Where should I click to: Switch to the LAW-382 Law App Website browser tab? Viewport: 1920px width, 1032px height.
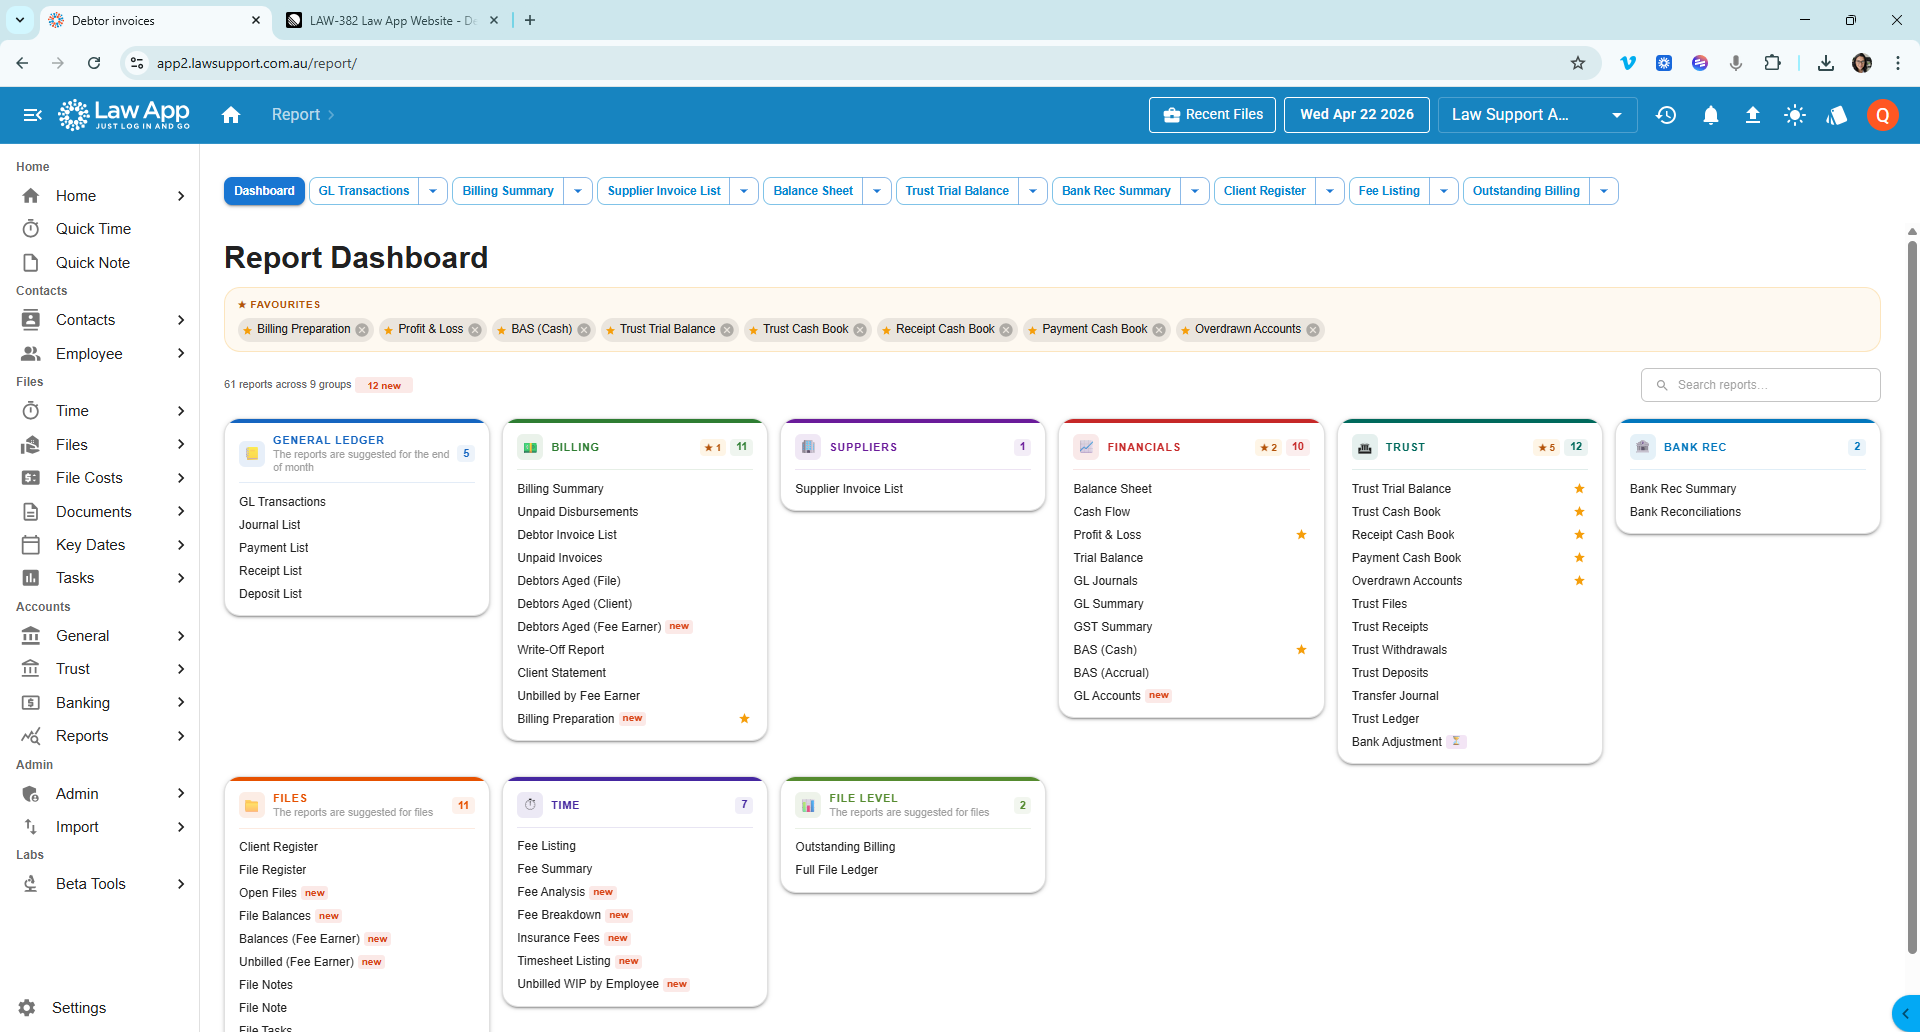coord(390,20)
